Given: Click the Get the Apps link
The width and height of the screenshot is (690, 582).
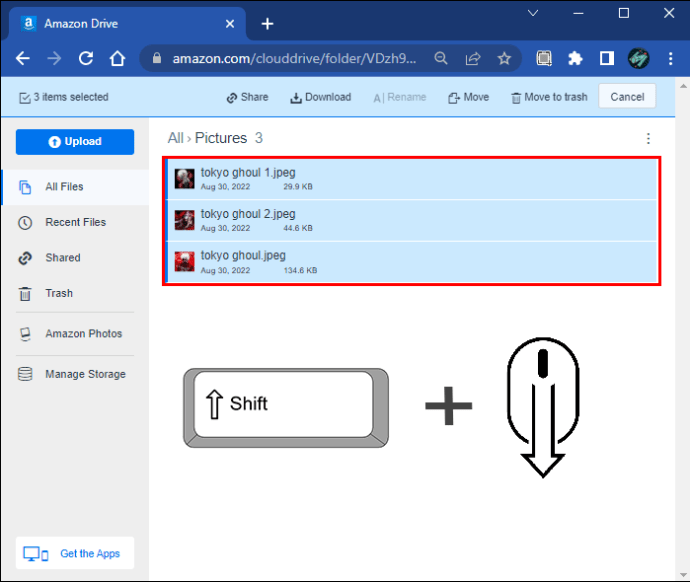Looking at the screenshot, I should (90, 554).
